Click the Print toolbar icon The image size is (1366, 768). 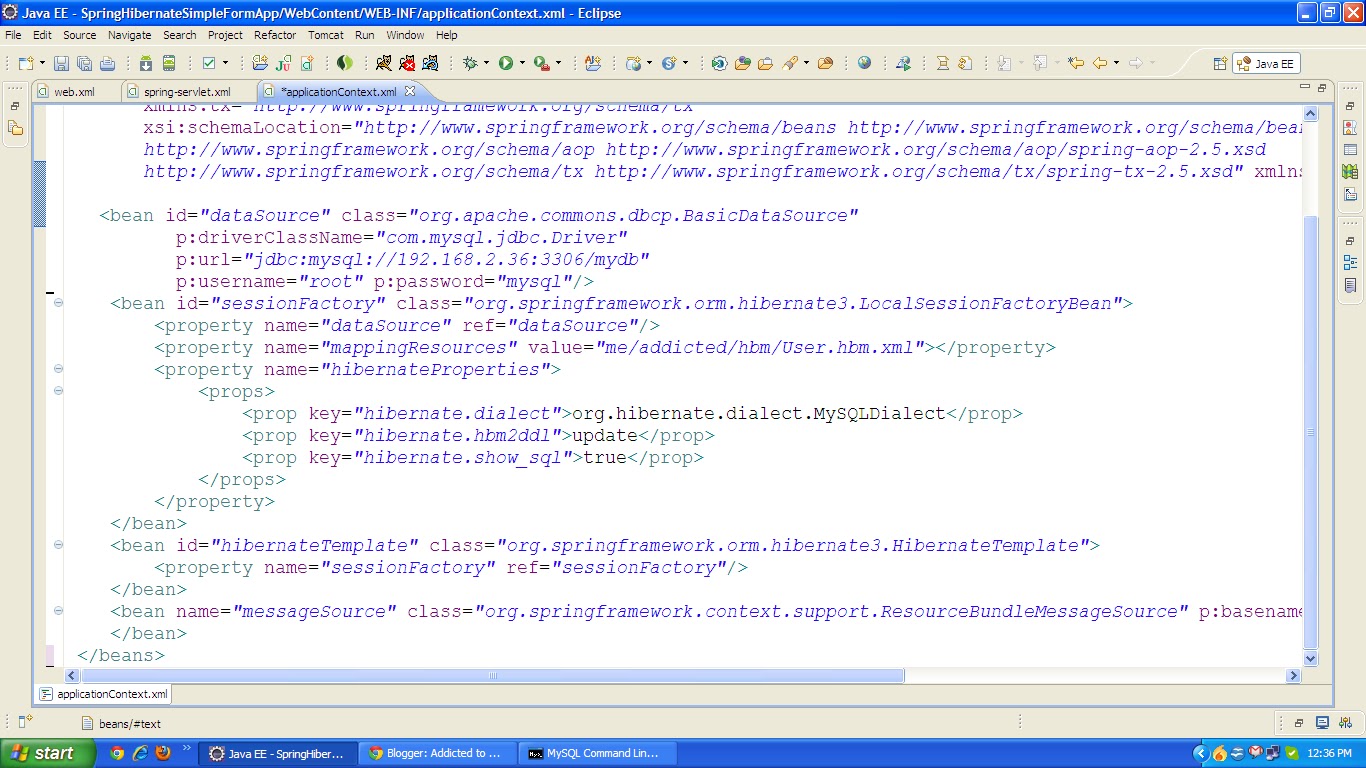tap(109, 62)
